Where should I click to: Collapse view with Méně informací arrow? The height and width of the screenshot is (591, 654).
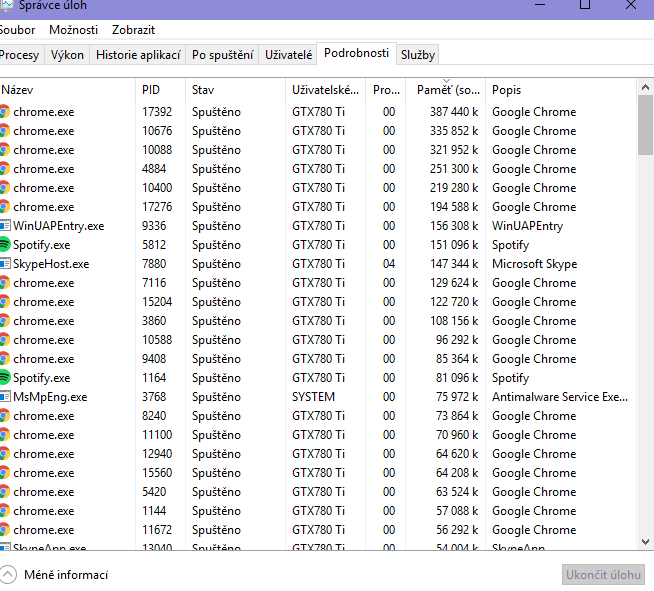[9, 575]
